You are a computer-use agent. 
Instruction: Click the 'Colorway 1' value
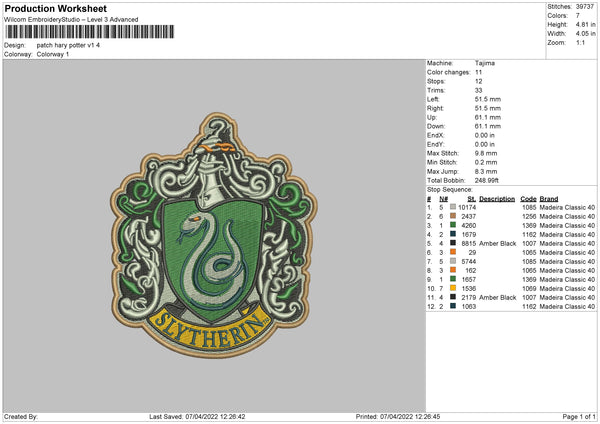(53, 54)
